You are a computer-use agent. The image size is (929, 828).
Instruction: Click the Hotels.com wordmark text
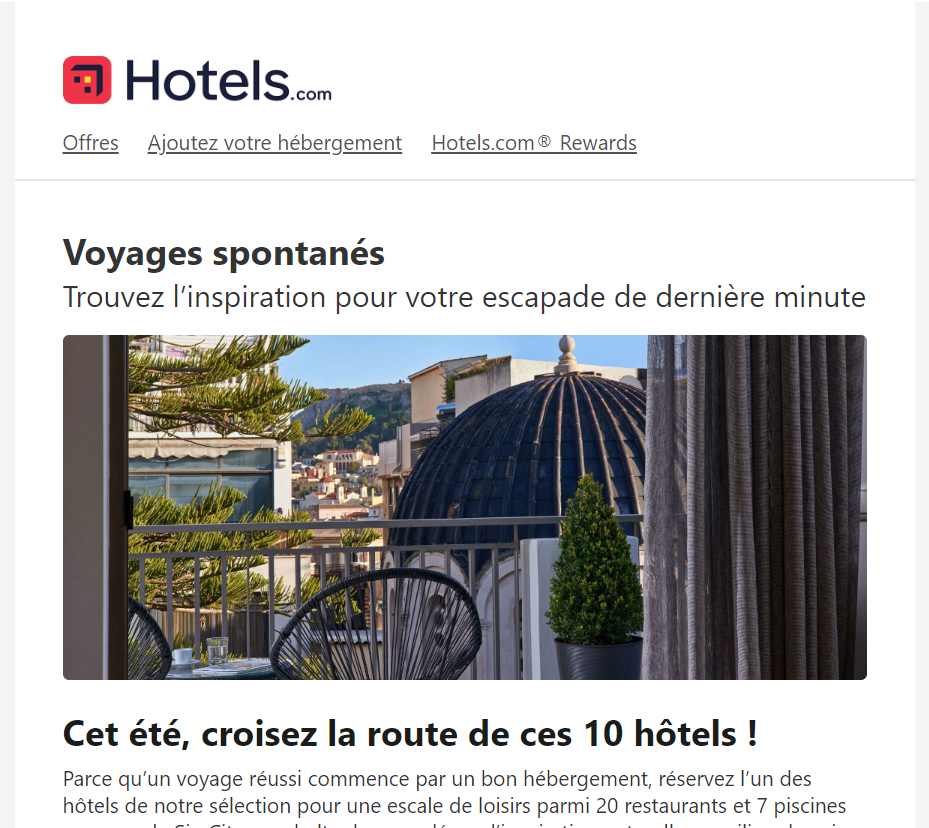[x=228, y=80]
